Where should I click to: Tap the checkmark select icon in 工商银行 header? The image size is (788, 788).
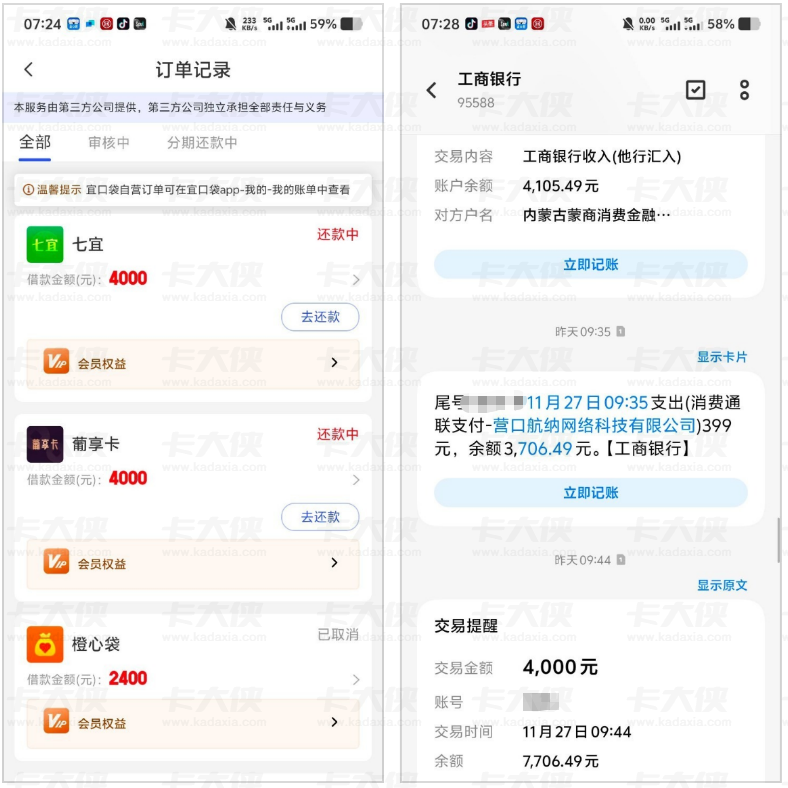696,90
